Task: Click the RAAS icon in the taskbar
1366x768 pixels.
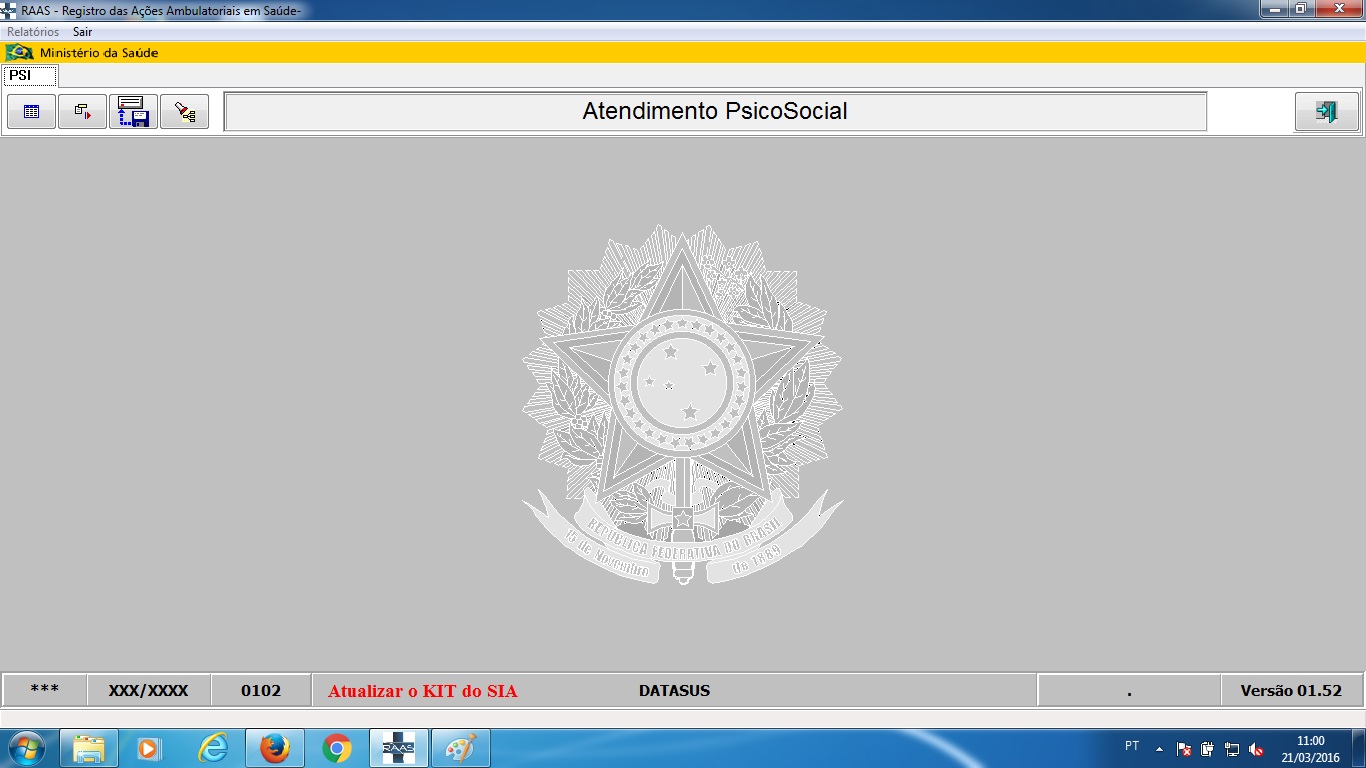Action: click(x=398, y=748)
